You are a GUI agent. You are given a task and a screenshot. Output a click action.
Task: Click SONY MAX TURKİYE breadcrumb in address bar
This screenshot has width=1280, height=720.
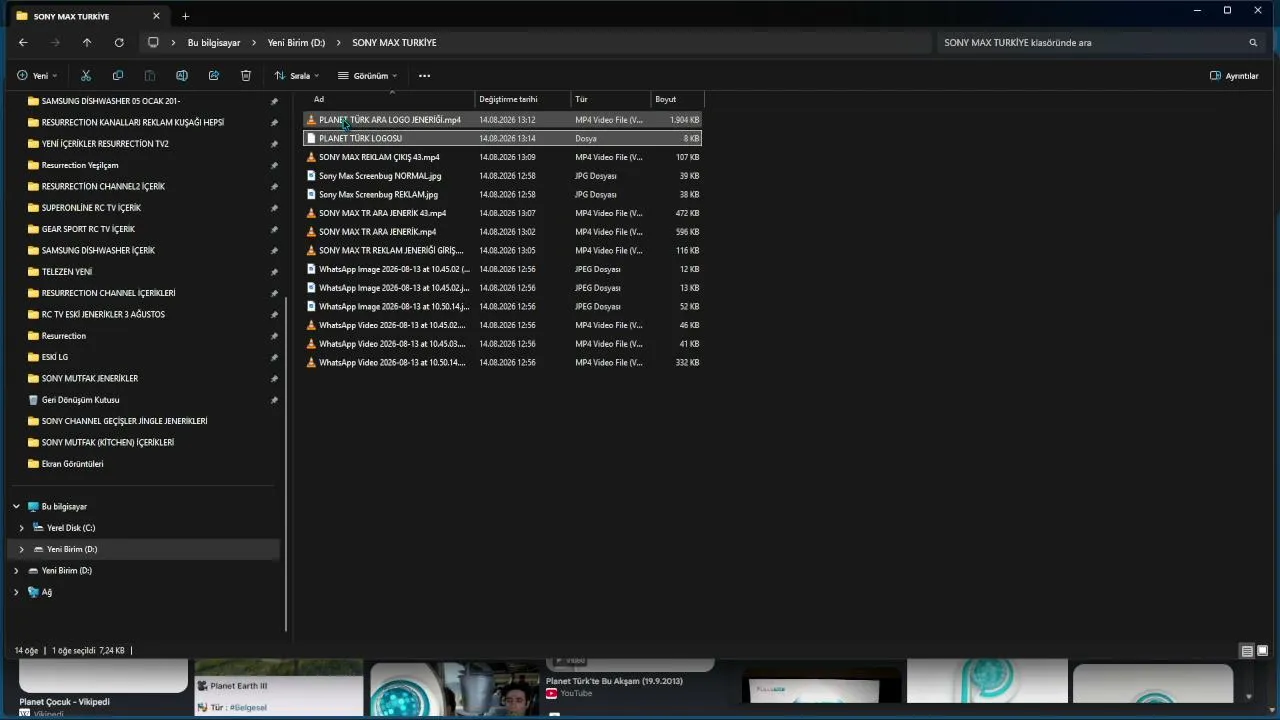click(x=394, y=43)
